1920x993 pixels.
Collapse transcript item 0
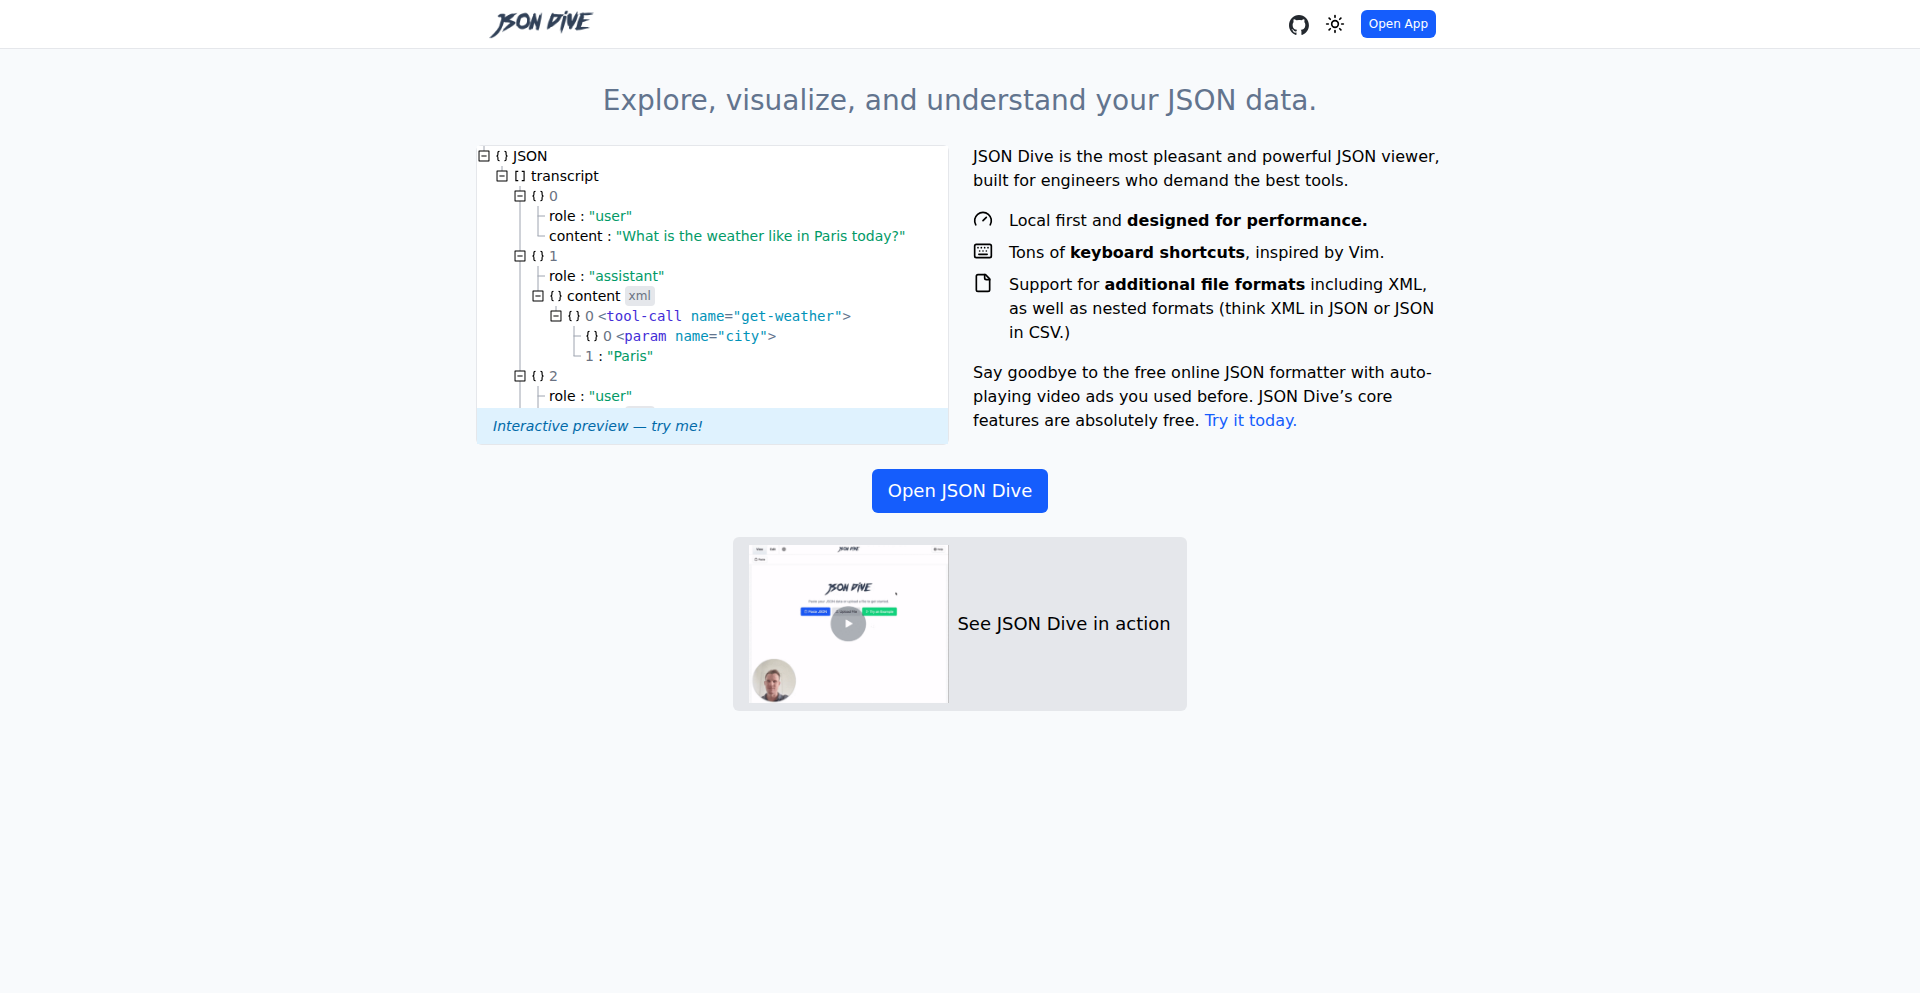point(520,196)
